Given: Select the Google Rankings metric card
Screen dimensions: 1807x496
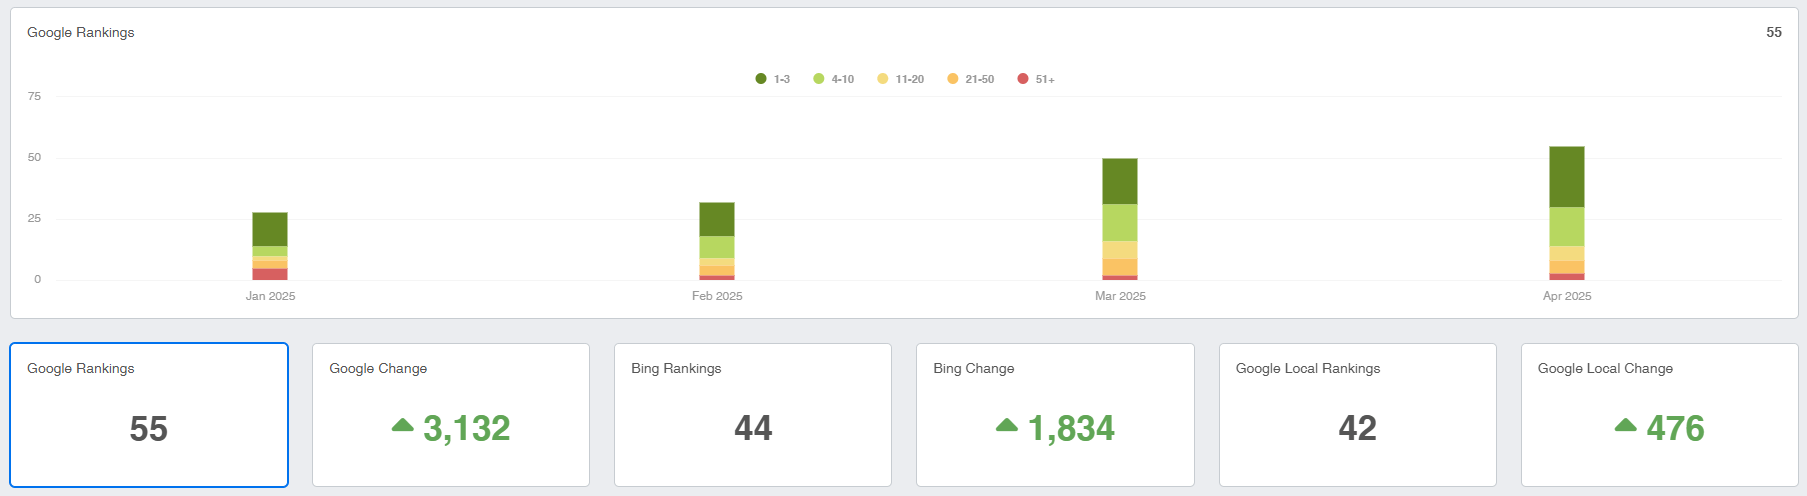Looking at the screenshot, I should 149,415.
